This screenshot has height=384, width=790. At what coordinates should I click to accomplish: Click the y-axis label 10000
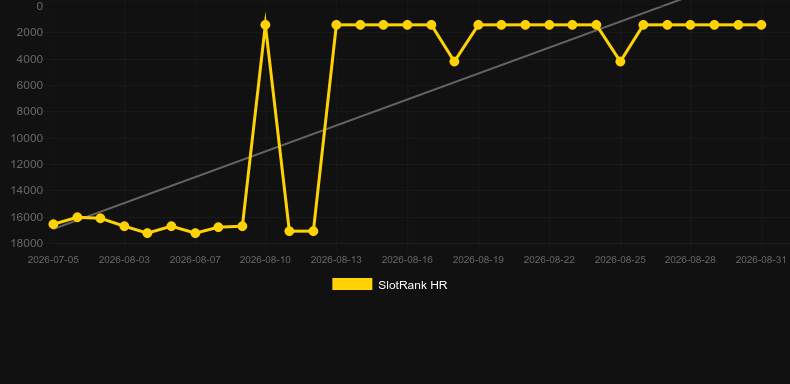(27, 138)
